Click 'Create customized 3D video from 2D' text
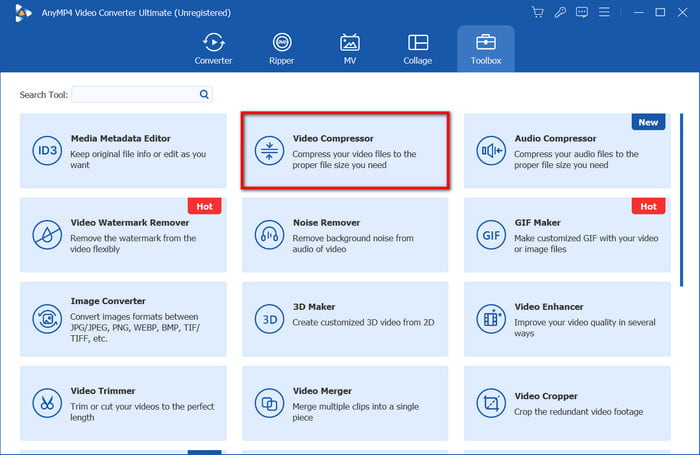Viewport: 700px width, 455px height. 363,322
